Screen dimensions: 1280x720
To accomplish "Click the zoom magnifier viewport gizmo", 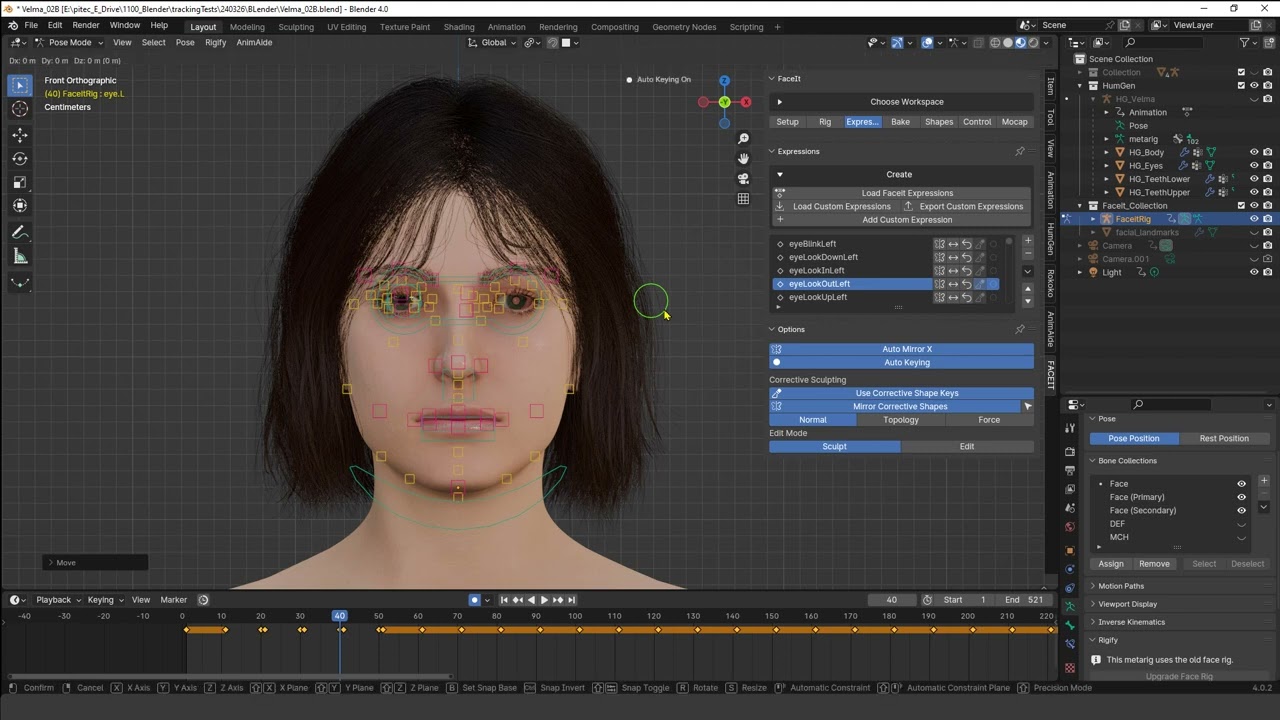I will point(743,139).
